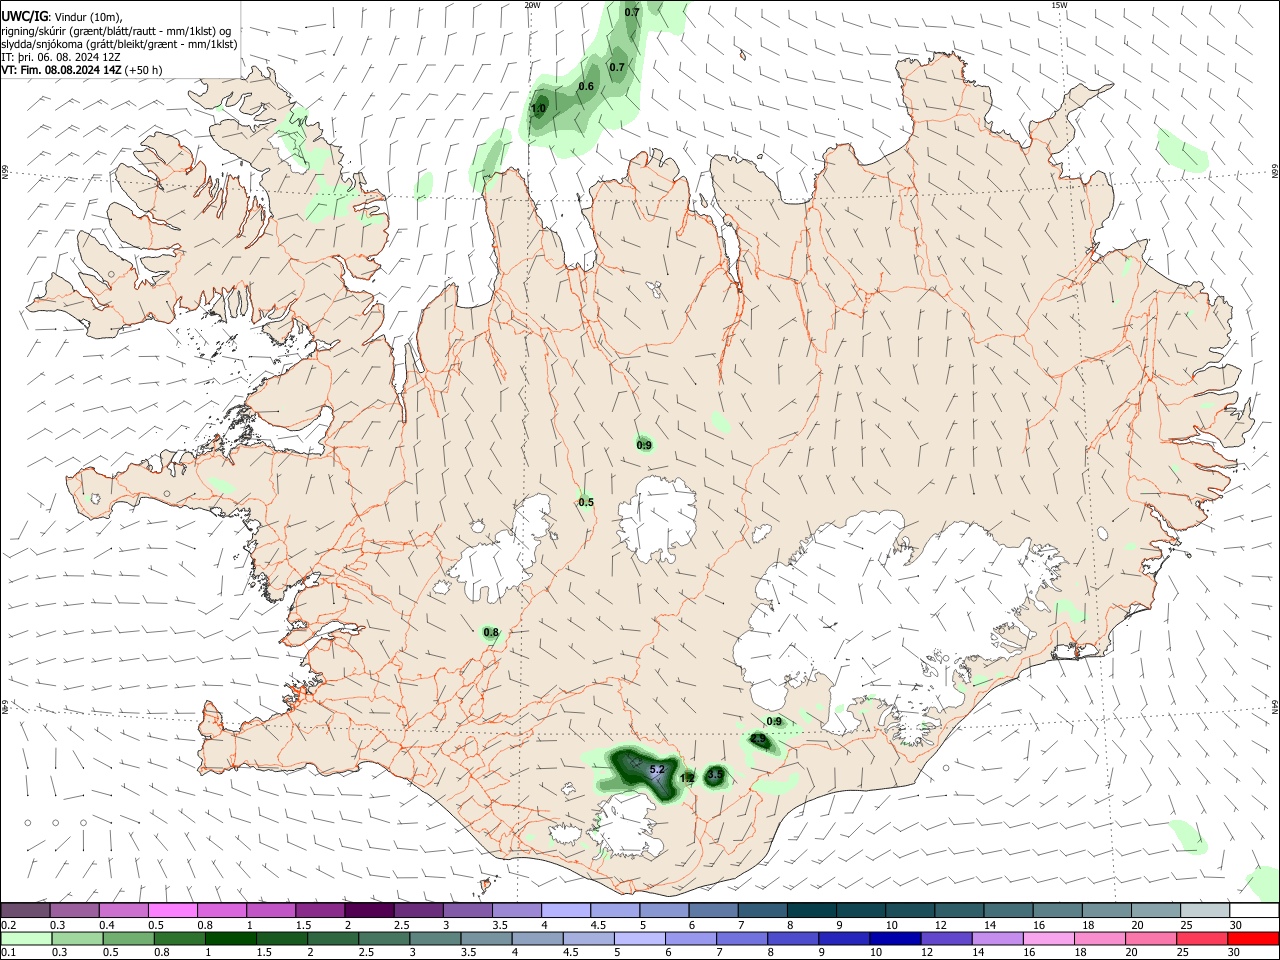Screen dimensions: 1280x960
Task: Click the 'slydda/snjókoma' legend description line
Action: tap(119, 43)
